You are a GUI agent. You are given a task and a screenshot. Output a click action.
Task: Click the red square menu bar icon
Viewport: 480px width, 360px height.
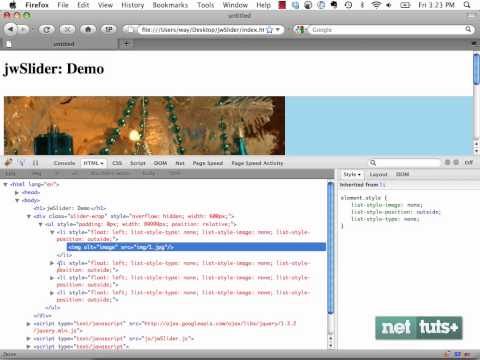[x=282, y=5]
